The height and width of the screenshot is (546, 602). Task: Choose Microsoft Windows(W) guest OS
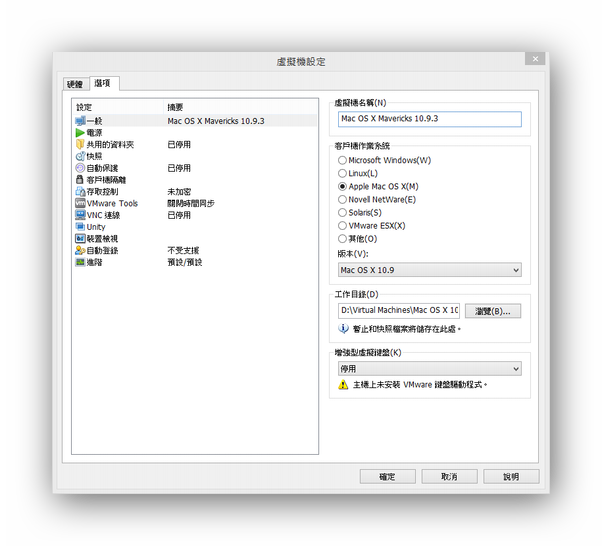(385, 160)
